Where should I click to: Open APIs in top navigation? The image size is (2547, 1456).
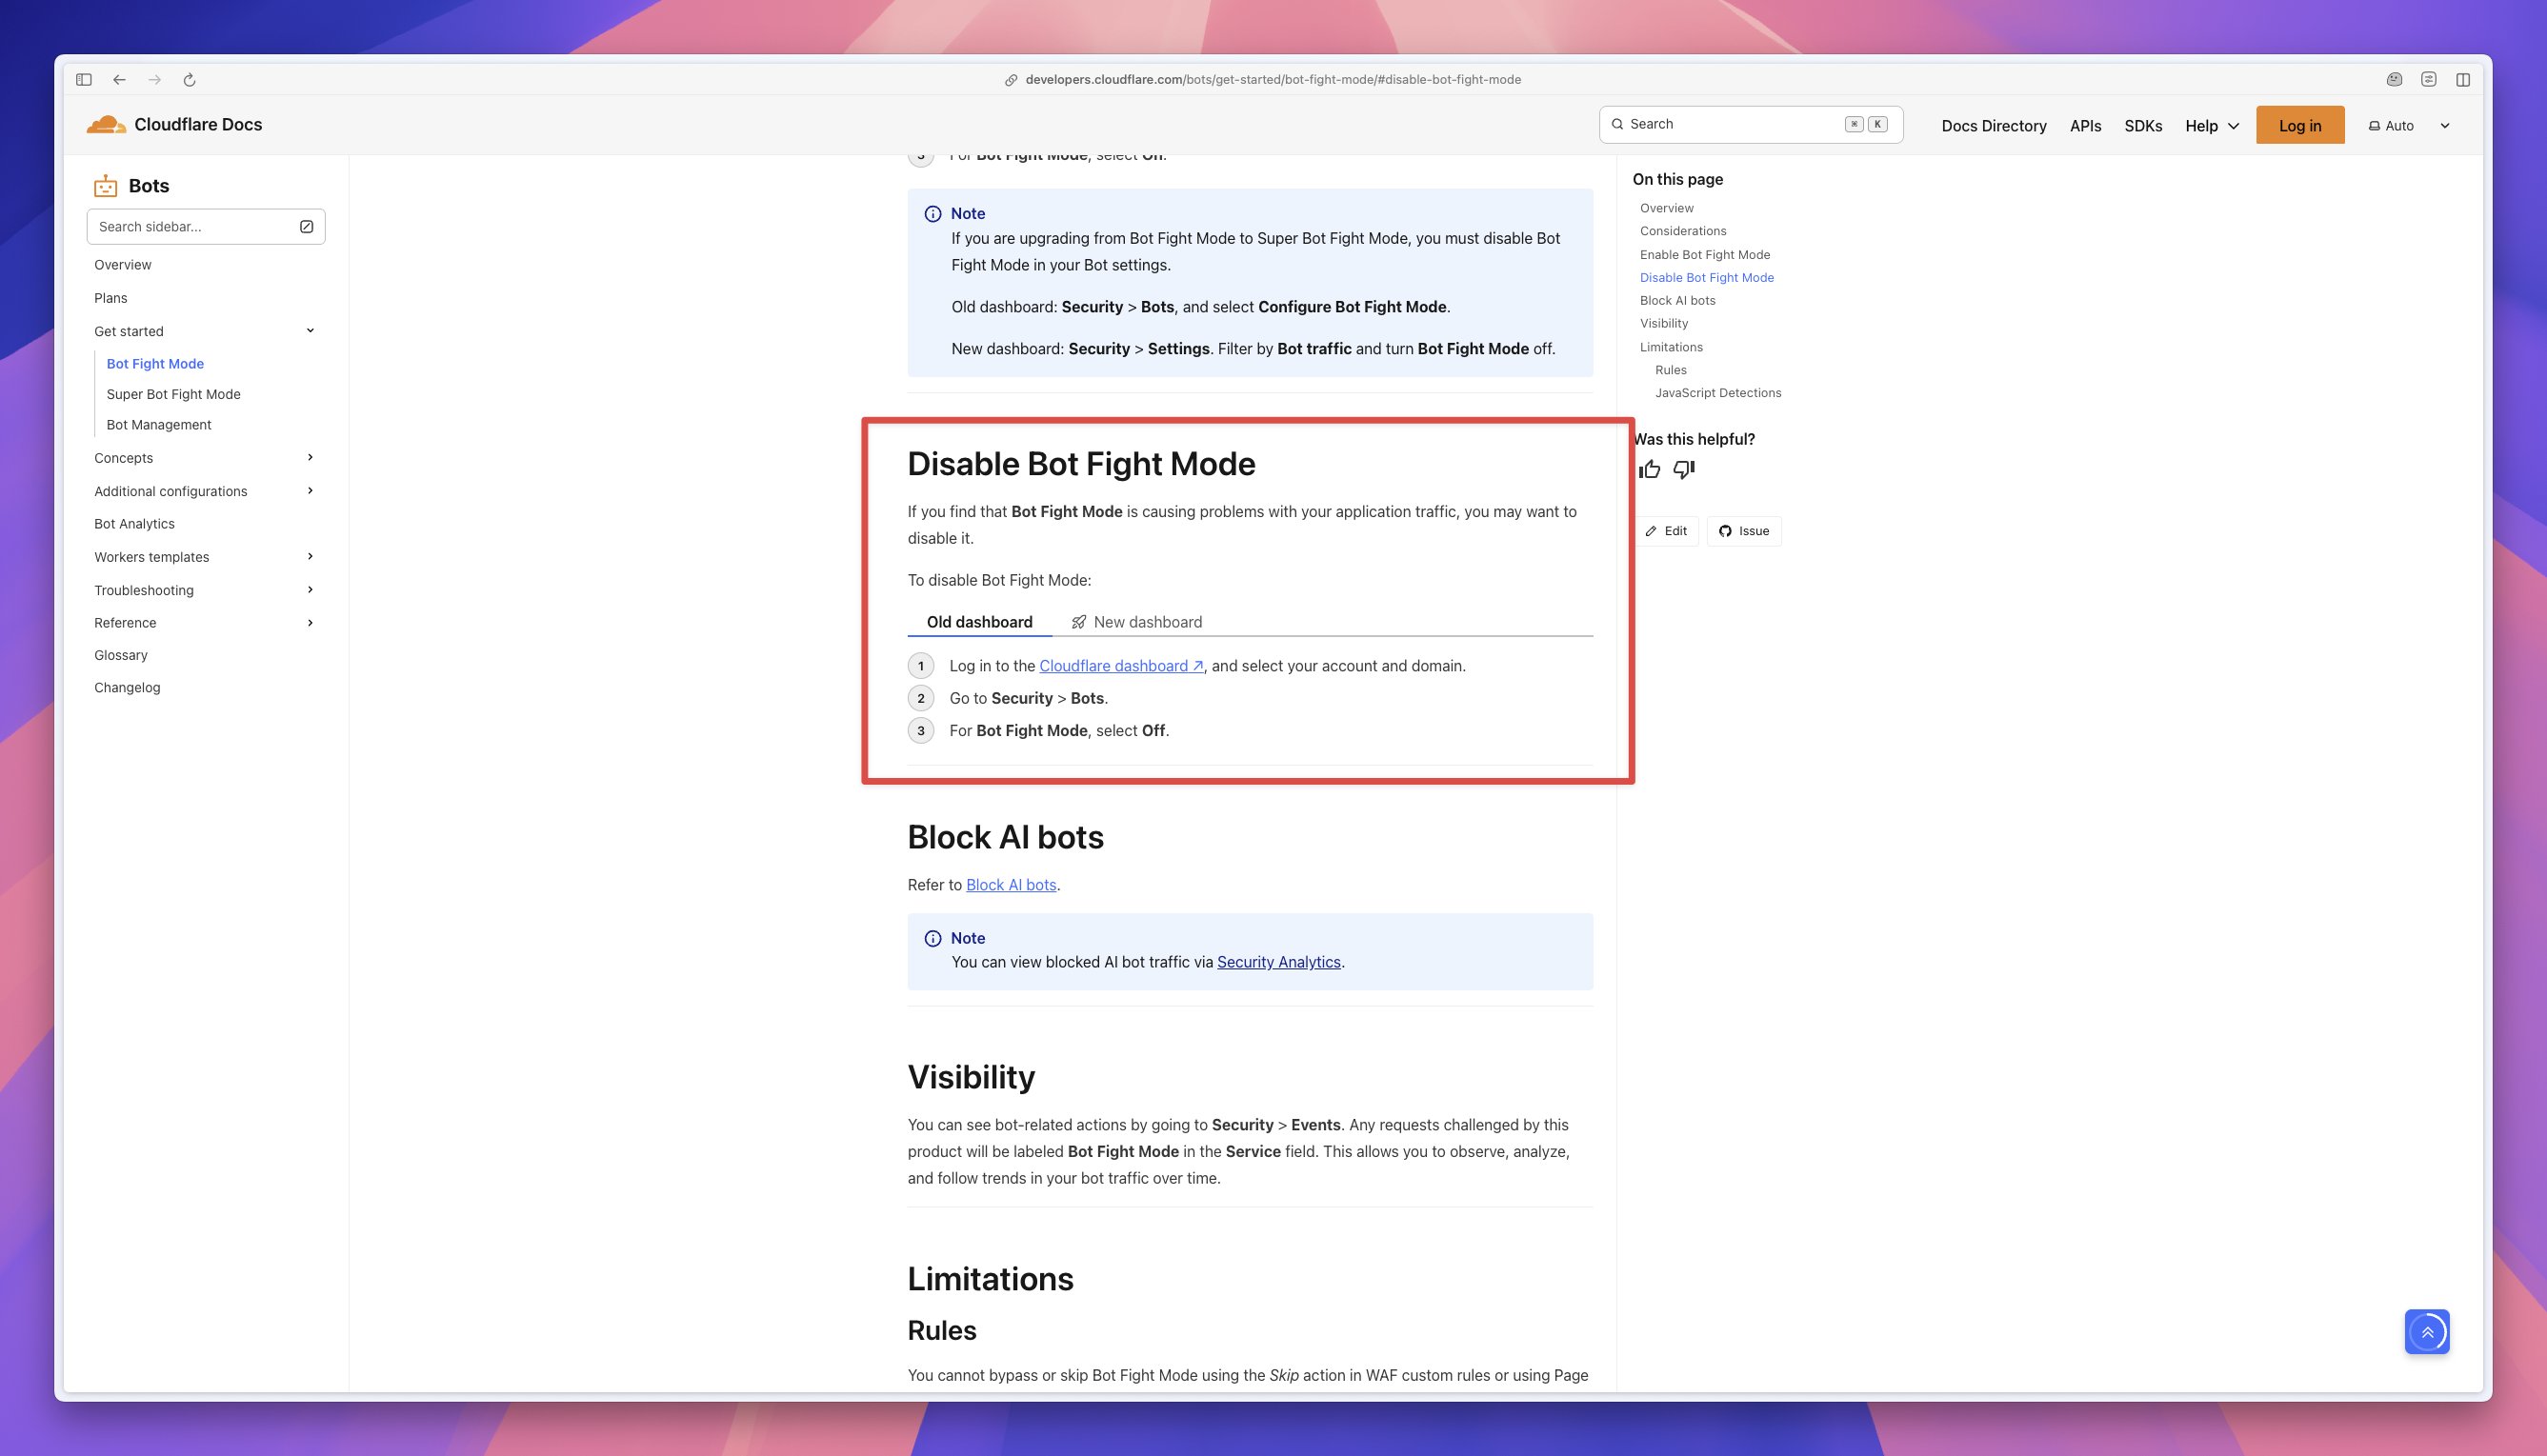point(2085,126)
